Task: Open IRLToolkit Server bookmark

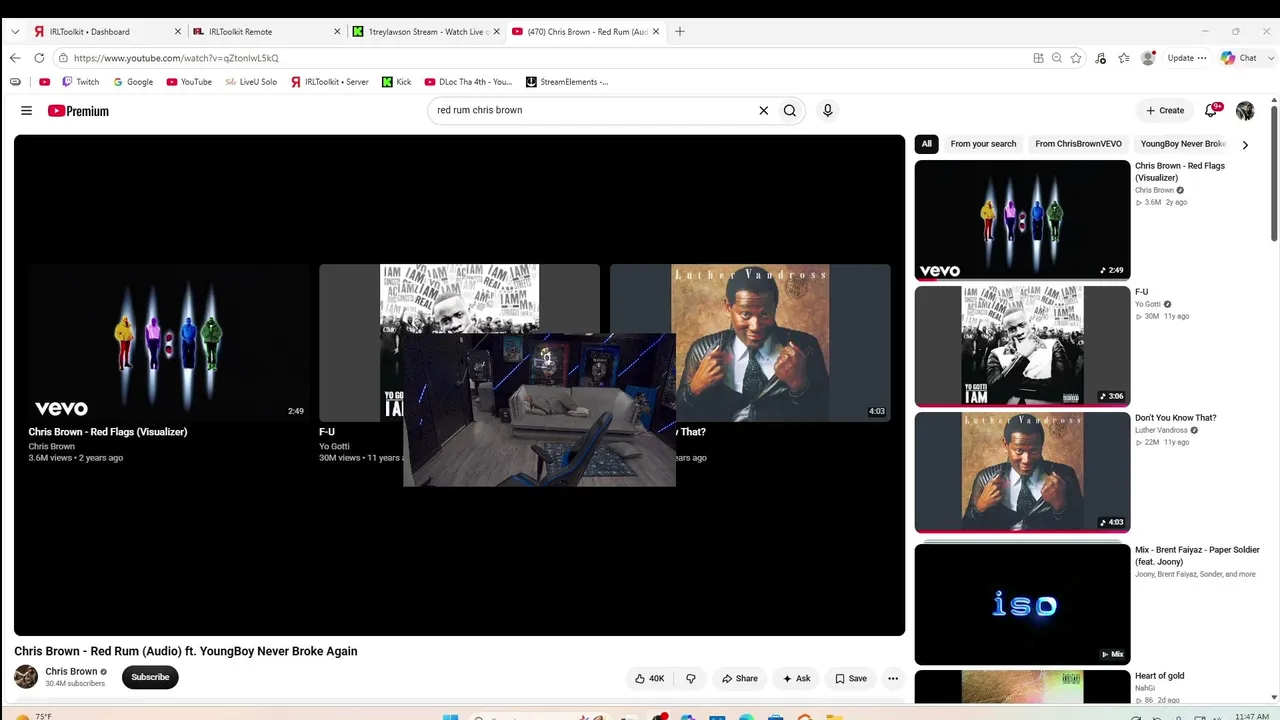Action: 330,82
